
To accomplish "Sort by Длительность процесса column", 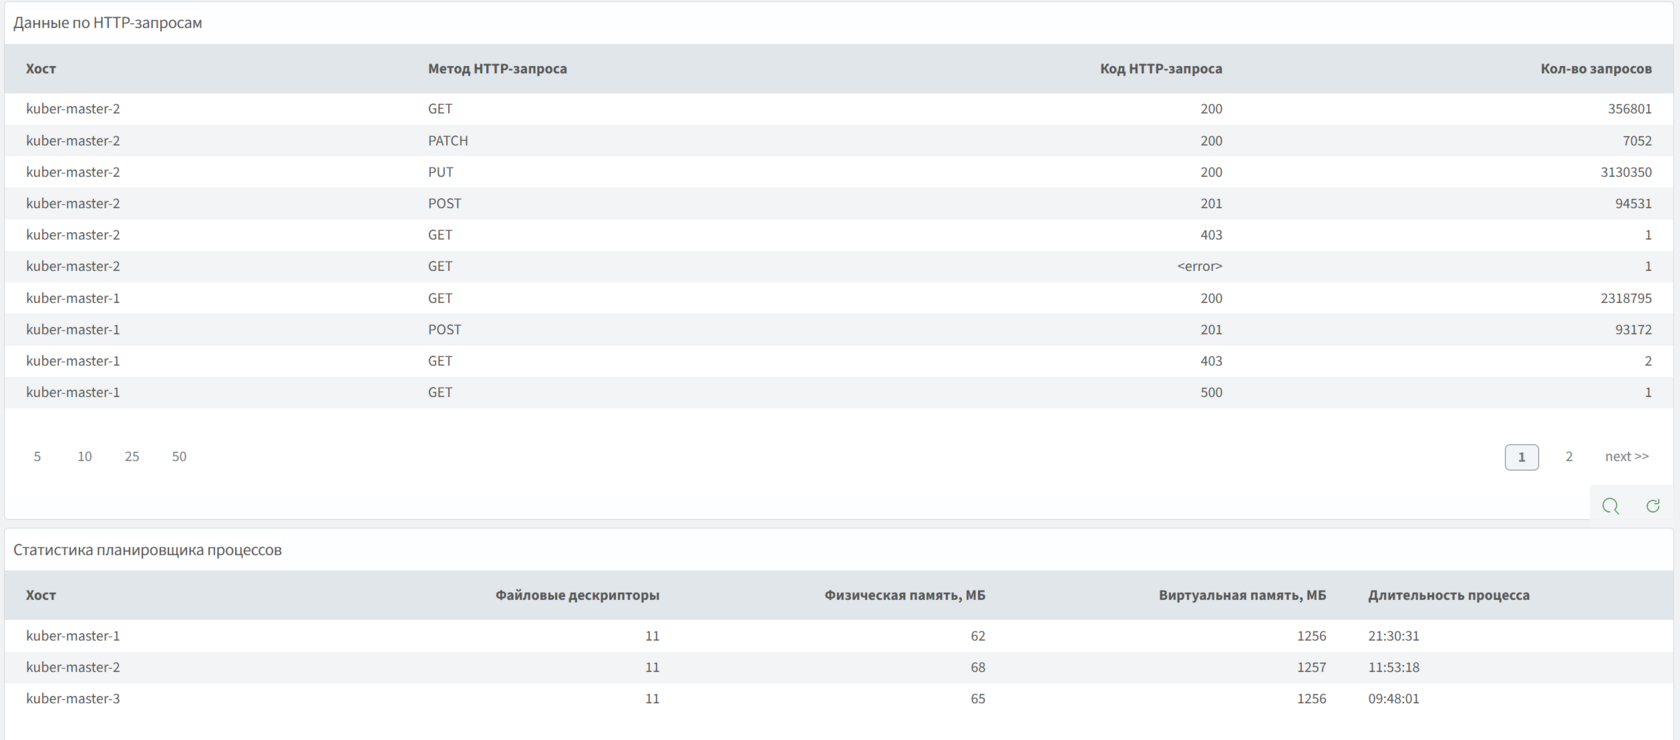I will (x=1448, y=595).
